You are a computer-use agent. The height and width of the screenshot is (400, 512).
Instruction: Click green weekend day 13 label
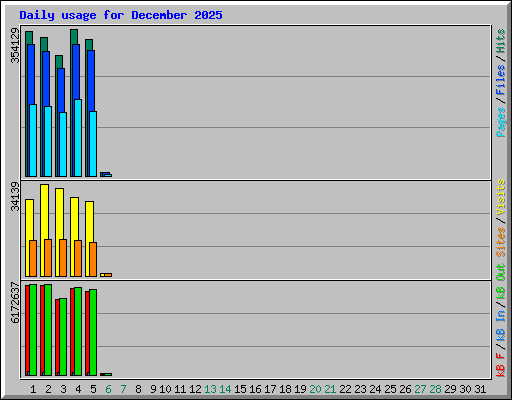tap(210, 389)
